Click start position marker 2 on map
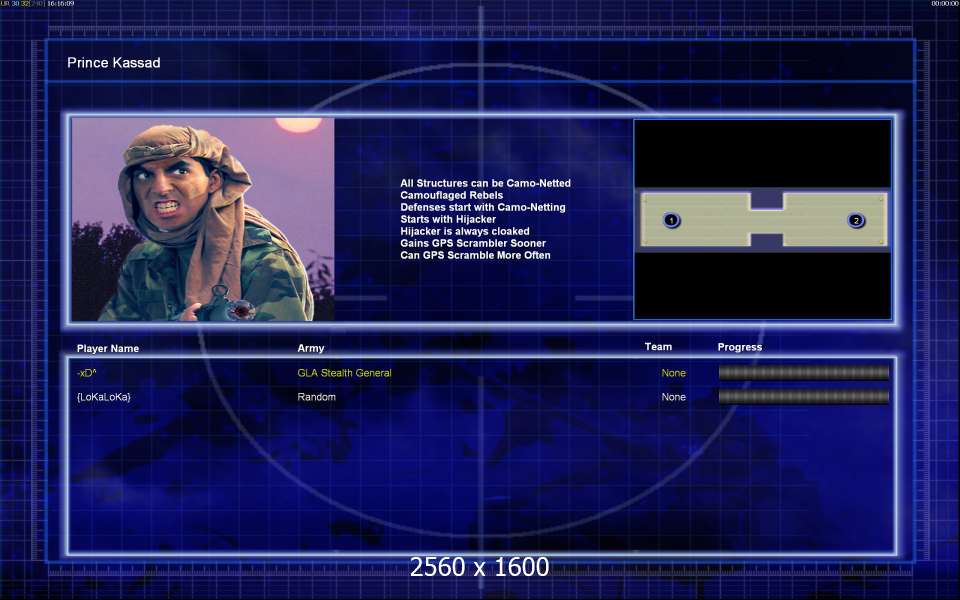 (x=855, y=220)
